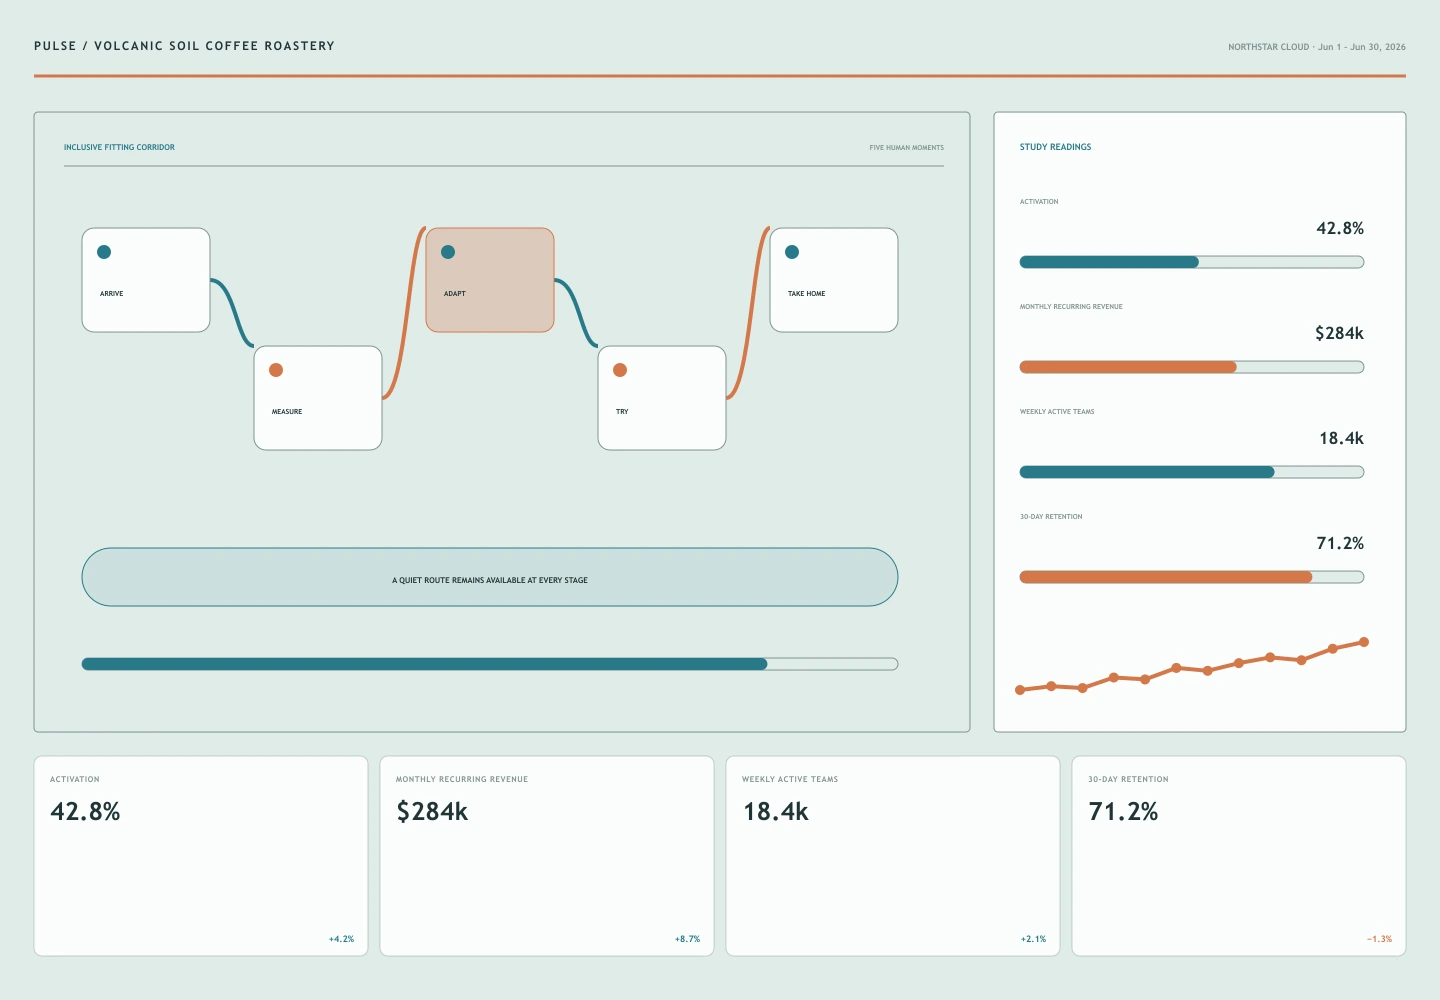The width and height of the screenshot is (1440, 1000).
Task: Open the Activation 42.8% summary card
Action: coord(201,856)
